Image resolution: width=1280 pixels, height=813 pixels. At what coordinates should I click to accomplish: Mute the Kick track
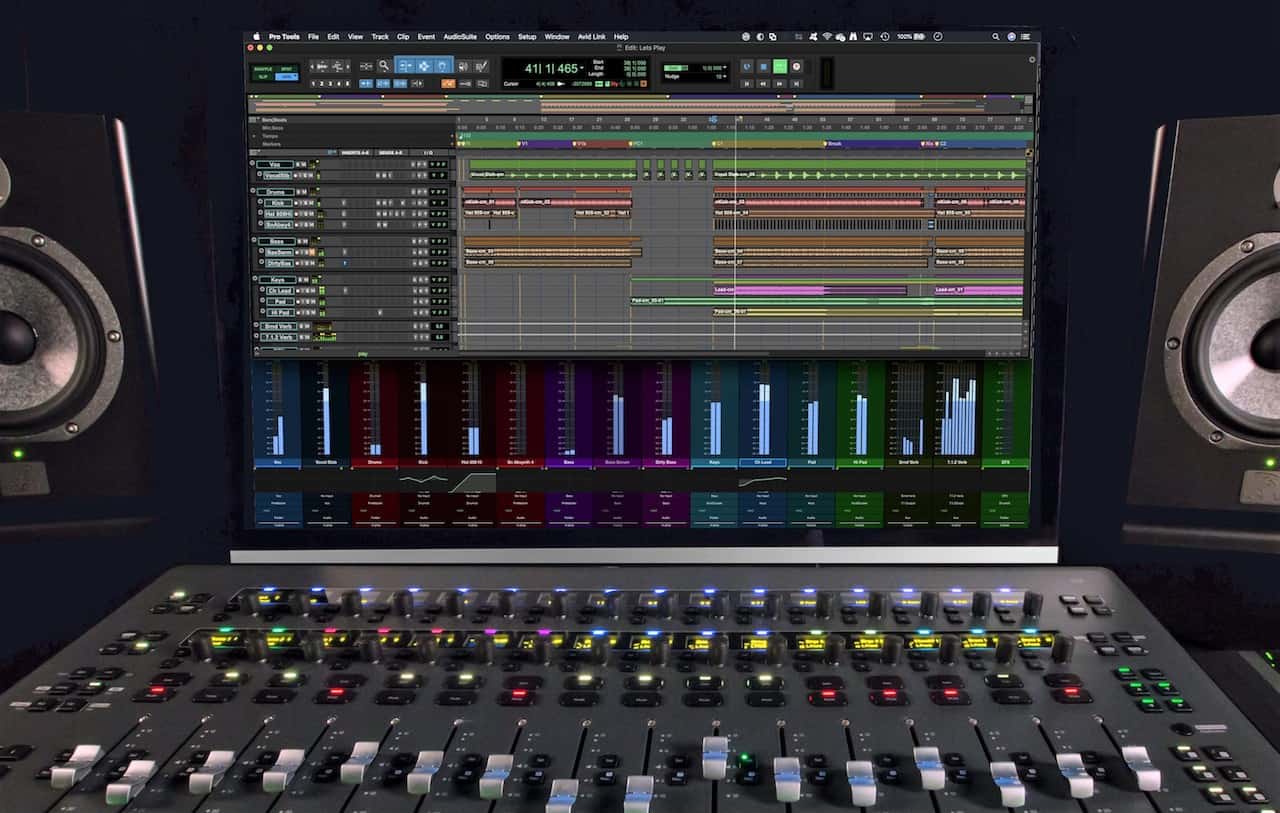click(311, 203)
